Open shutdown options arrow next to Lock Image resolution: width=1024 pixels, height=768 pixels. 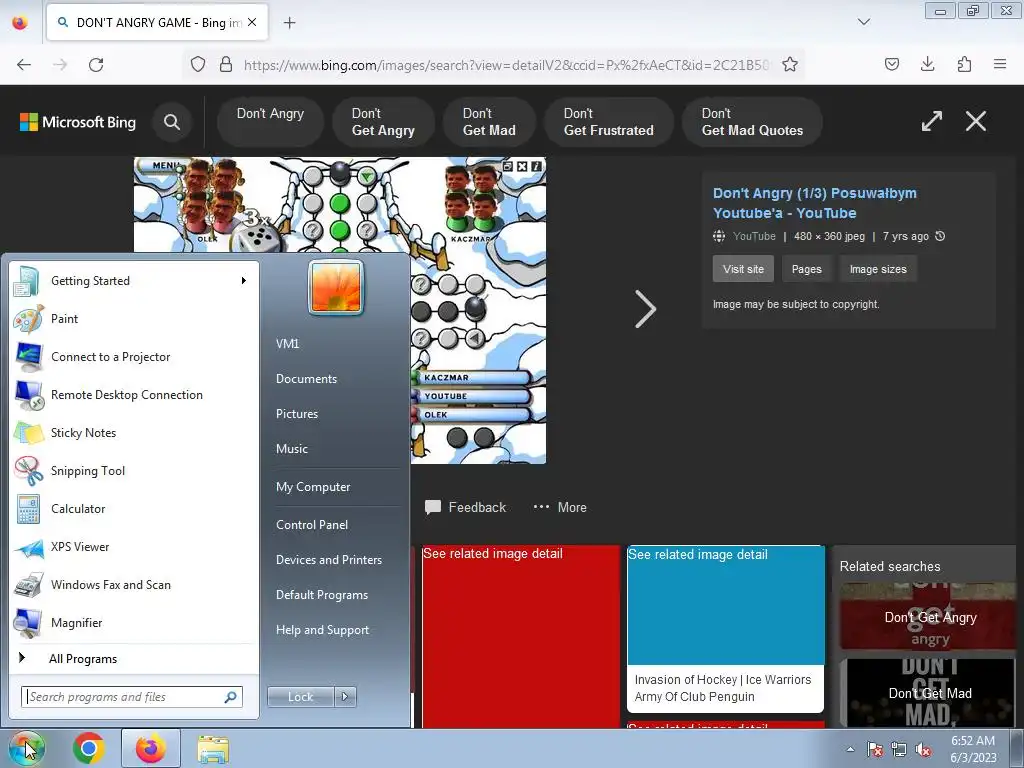(x=345, y=697)
